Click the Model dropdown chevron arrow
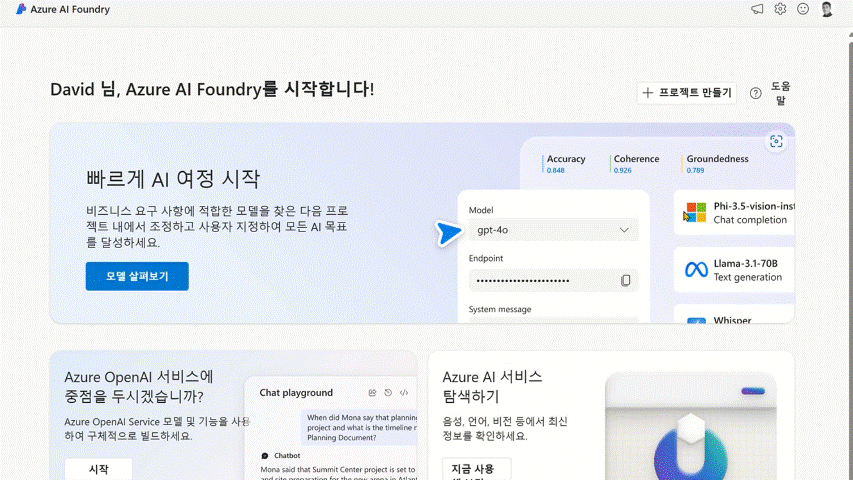 624,230
